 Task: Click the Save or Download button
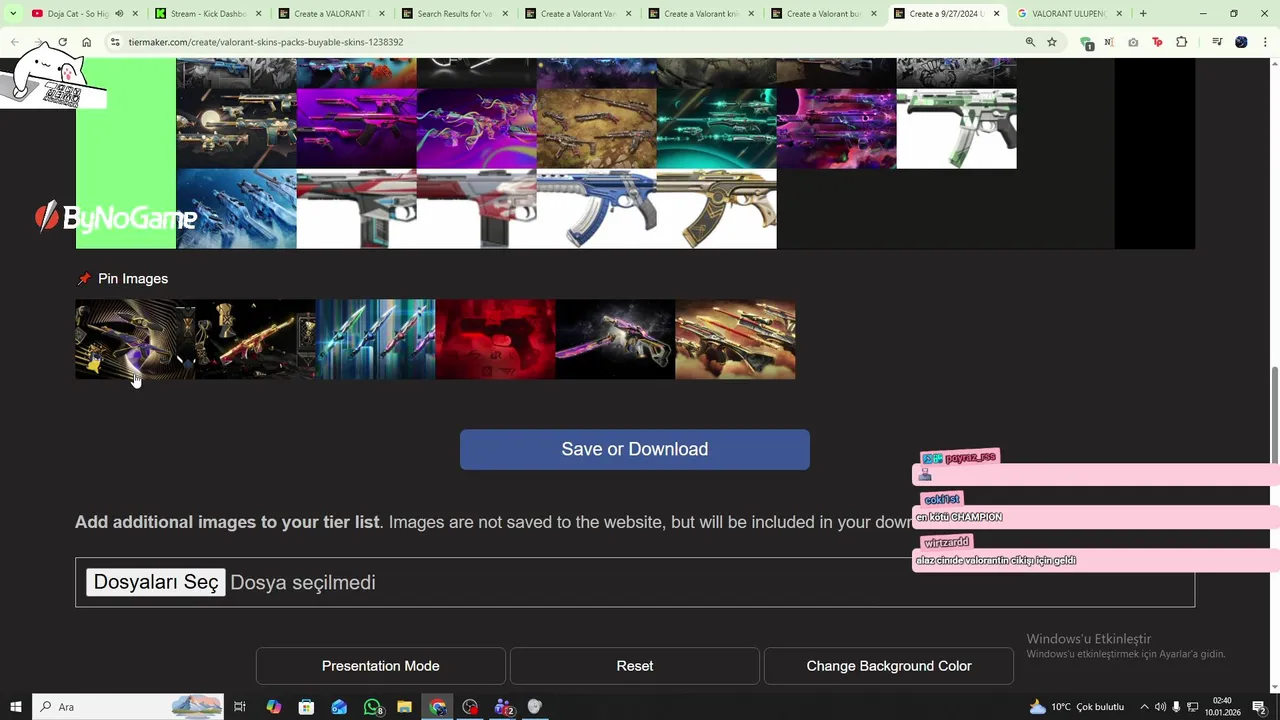click(635, 449)
